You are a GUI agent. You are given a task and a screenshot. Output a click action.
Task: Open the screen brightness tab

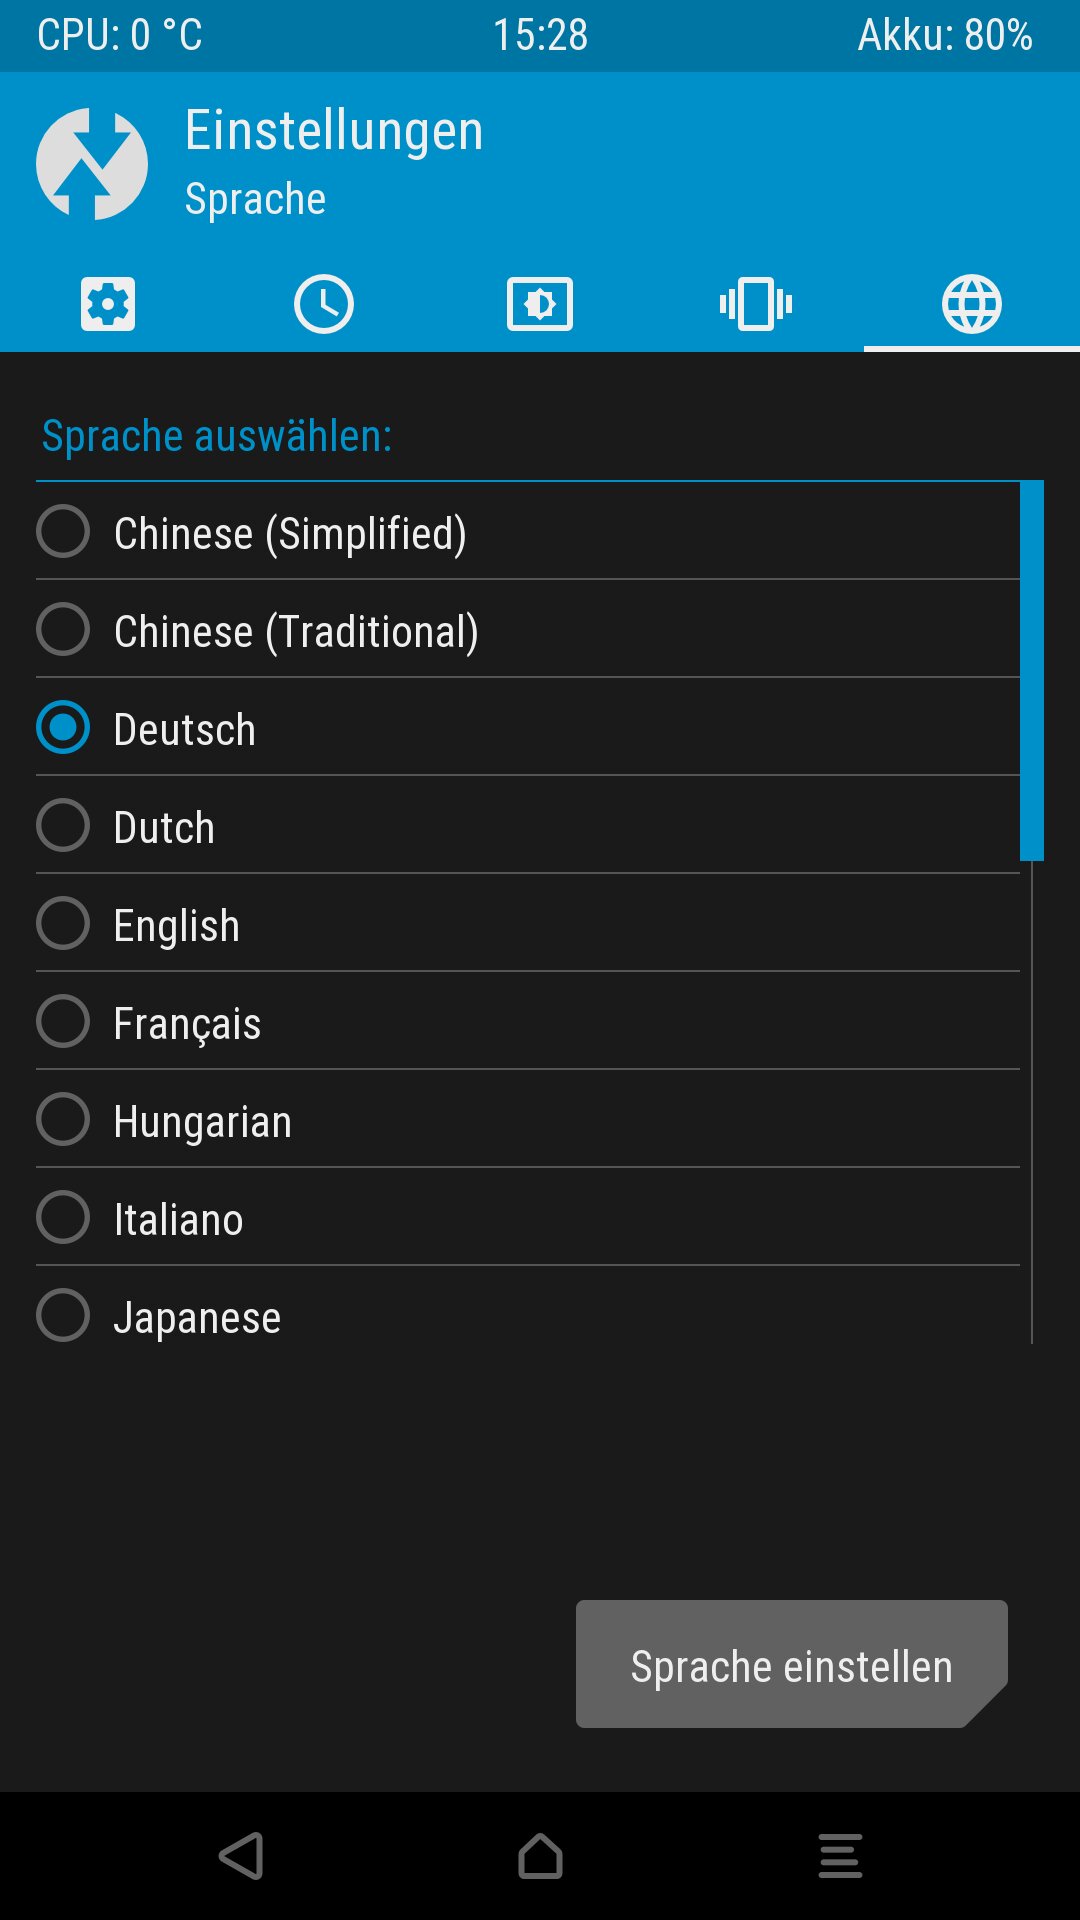(540, 304)
